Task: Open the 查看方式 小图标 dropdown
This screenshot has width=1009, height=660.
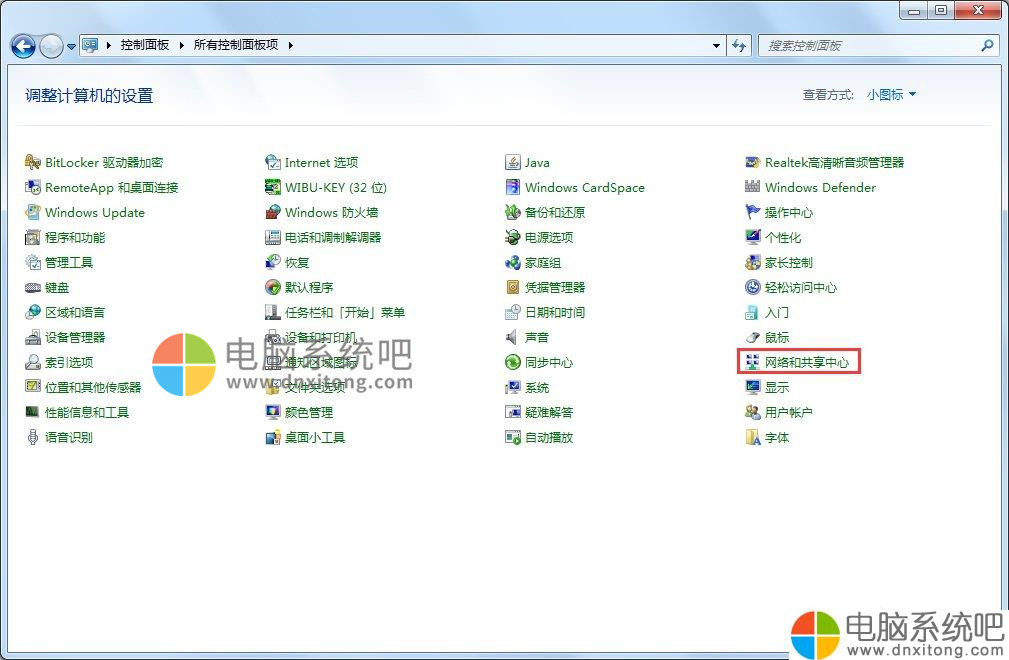Action: pos(891,95)
